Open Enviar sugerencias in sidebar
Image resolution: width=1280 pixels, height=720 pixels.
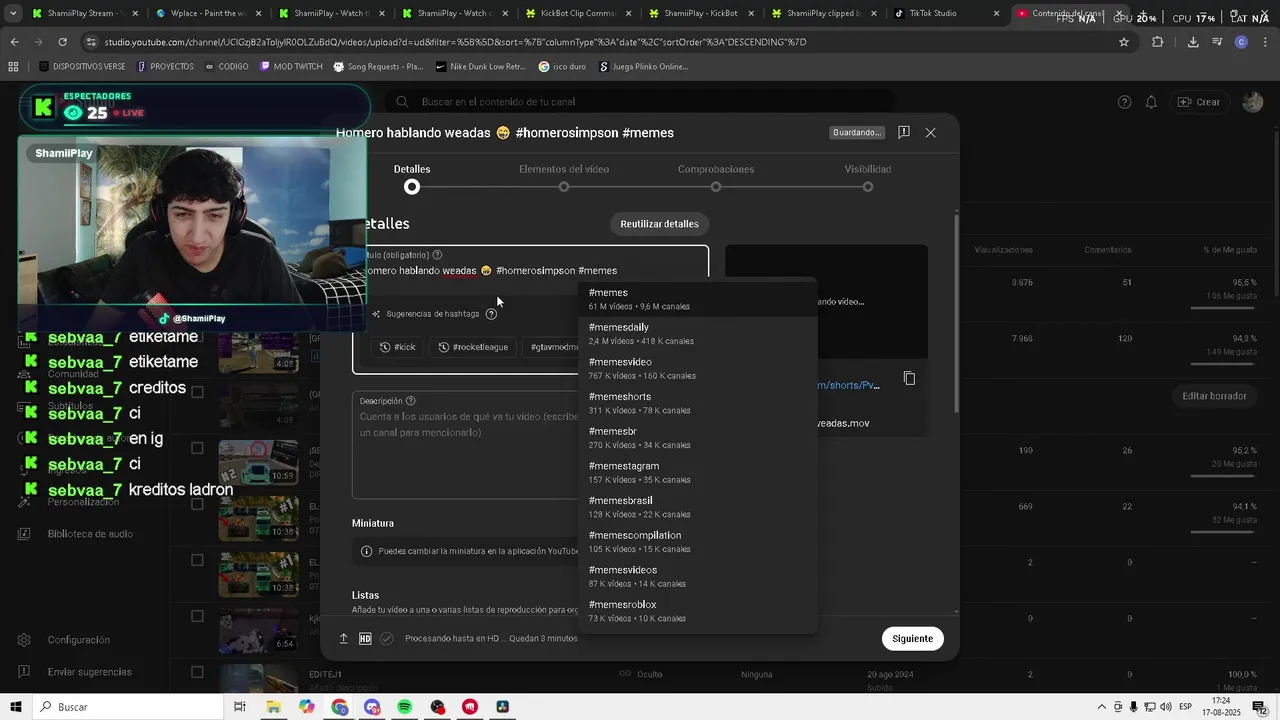(89, 672)
